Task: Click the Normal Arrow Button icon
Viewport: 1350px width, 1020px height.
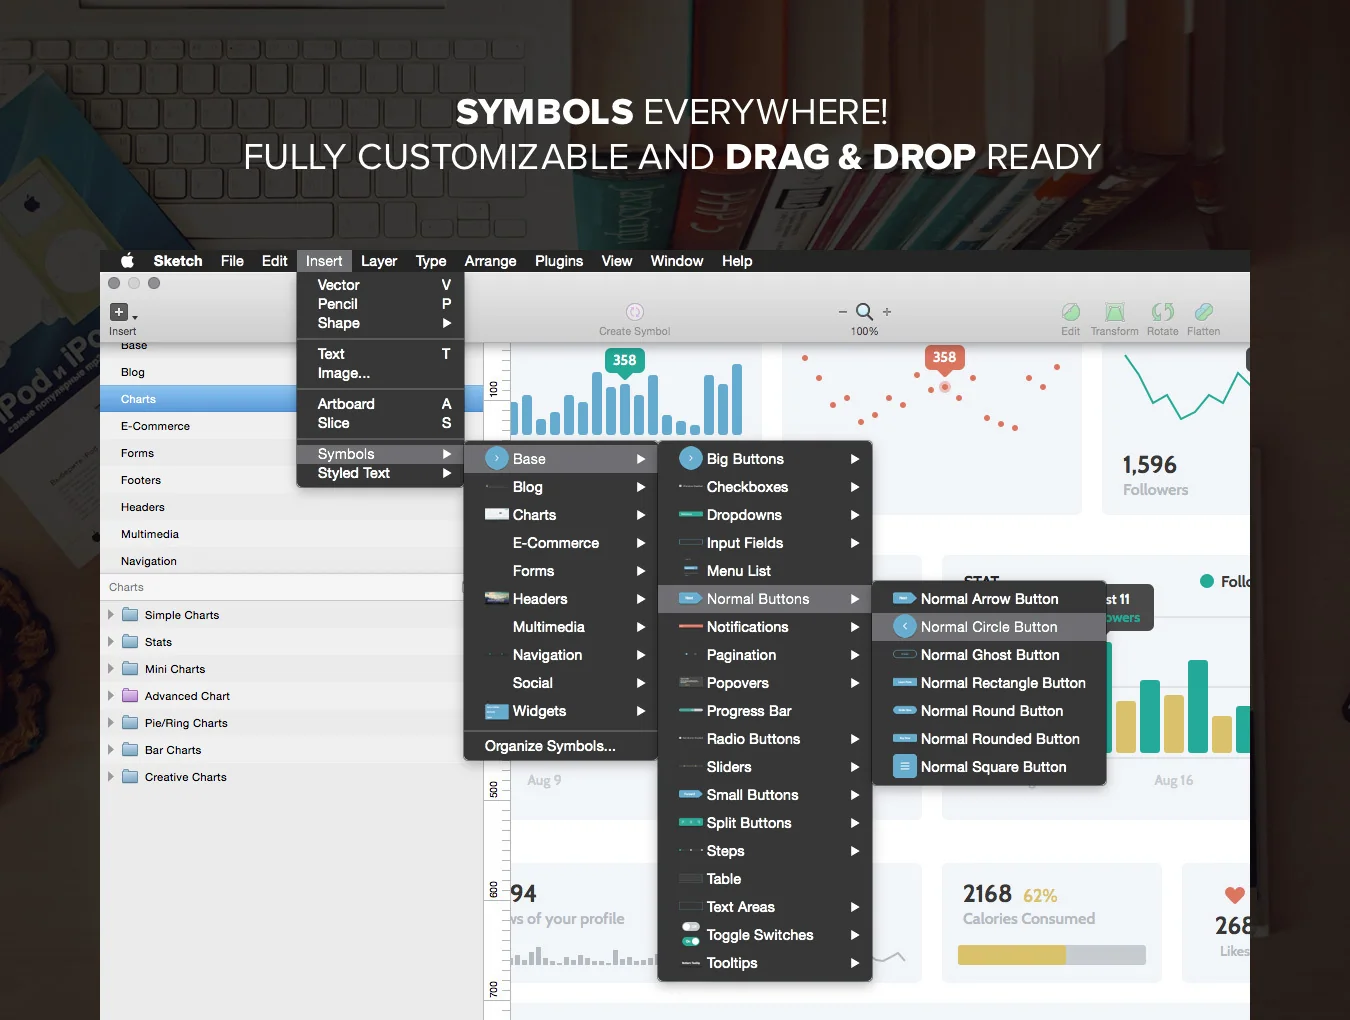Action: (905, 598)
